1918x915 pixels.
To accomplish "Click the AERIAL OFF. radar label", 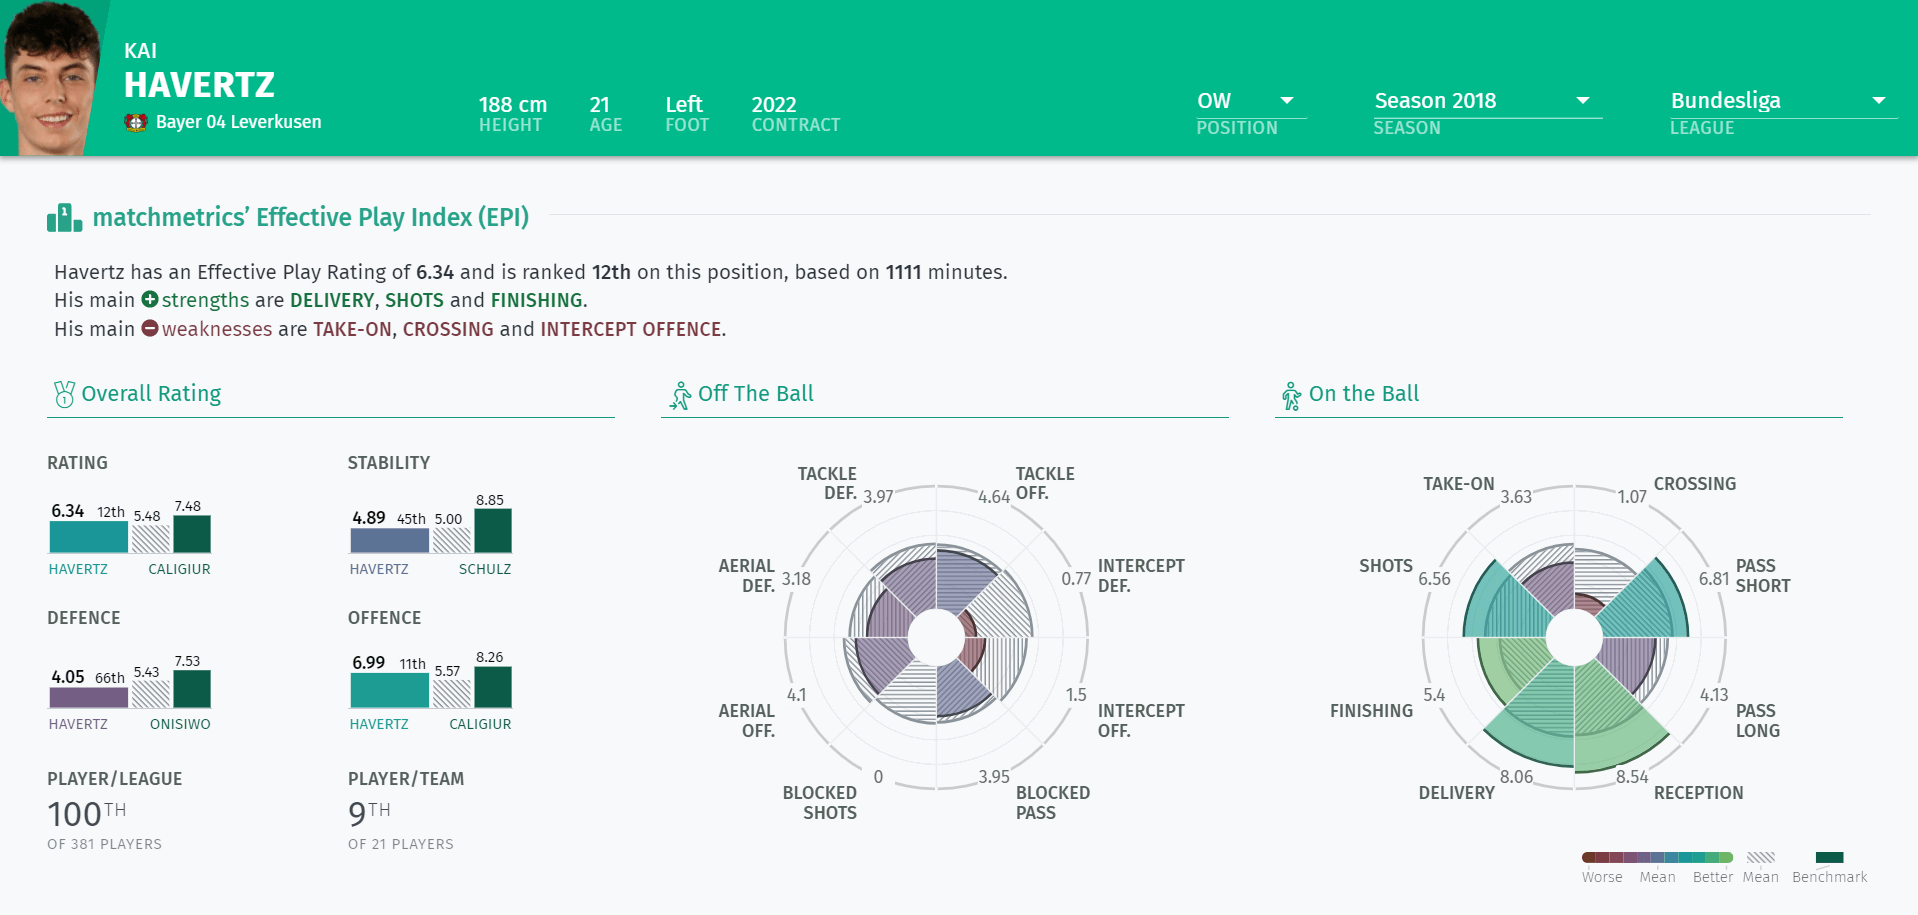I will 747,721.
